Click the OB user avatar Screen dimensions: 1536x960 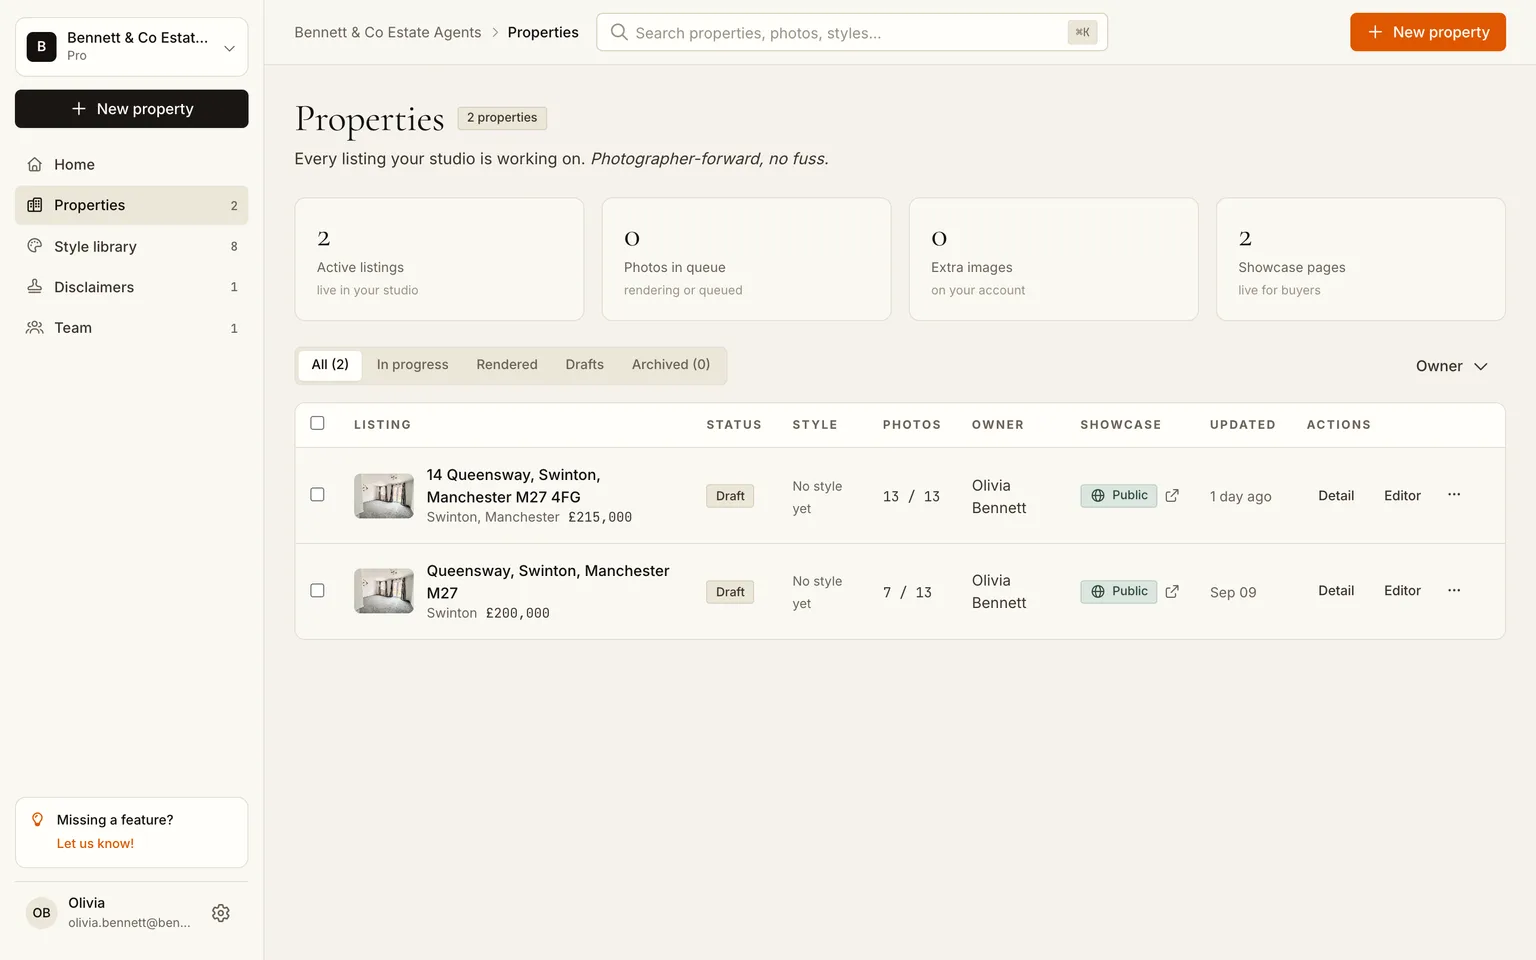tap(41, 912)
